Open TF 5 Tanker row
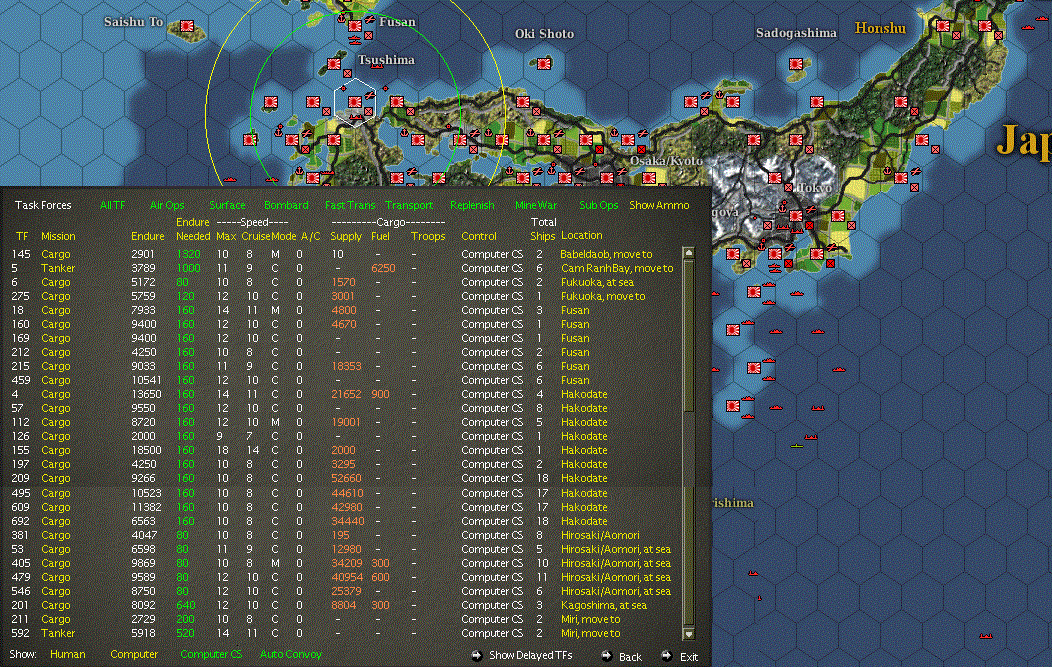 (342, 268)
